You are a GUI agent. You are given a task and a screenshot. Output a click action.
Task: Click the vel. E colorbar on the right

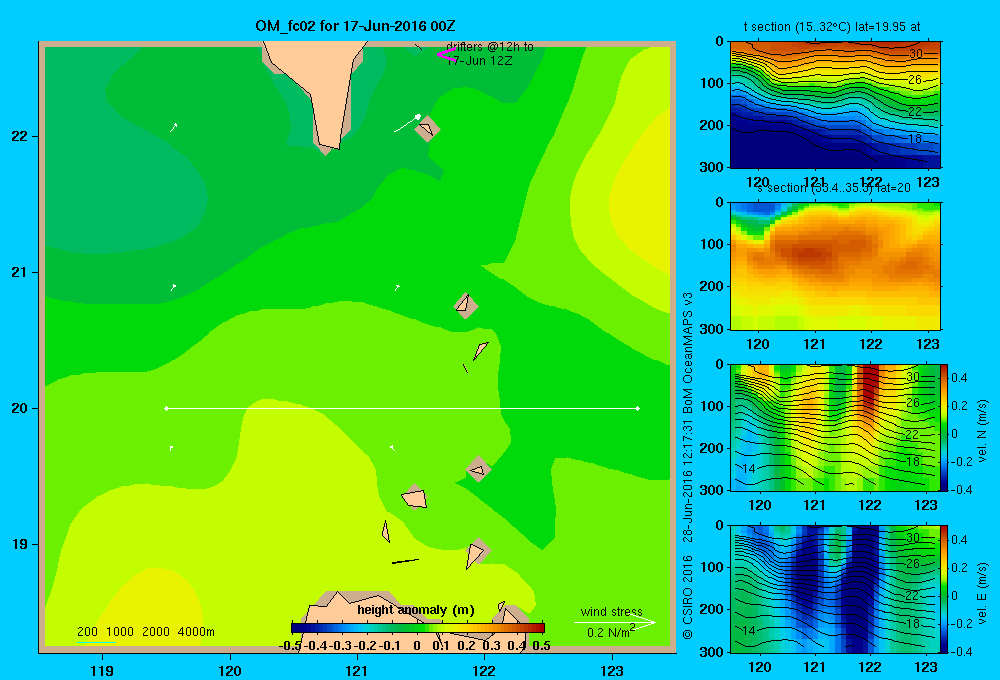pos(945,589)
